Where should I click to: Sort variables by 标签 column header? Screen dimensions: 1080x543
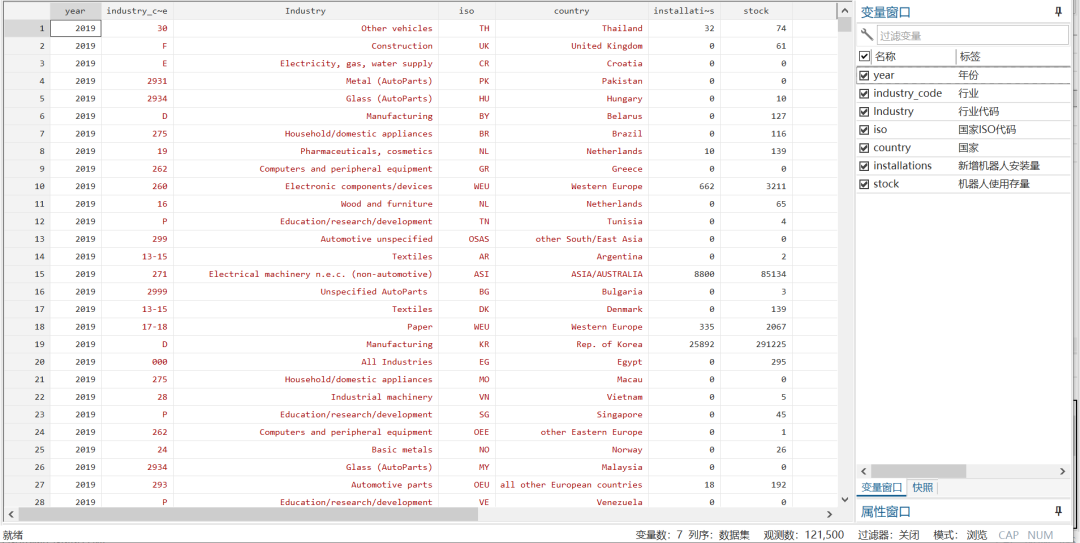coord(1012,57)
